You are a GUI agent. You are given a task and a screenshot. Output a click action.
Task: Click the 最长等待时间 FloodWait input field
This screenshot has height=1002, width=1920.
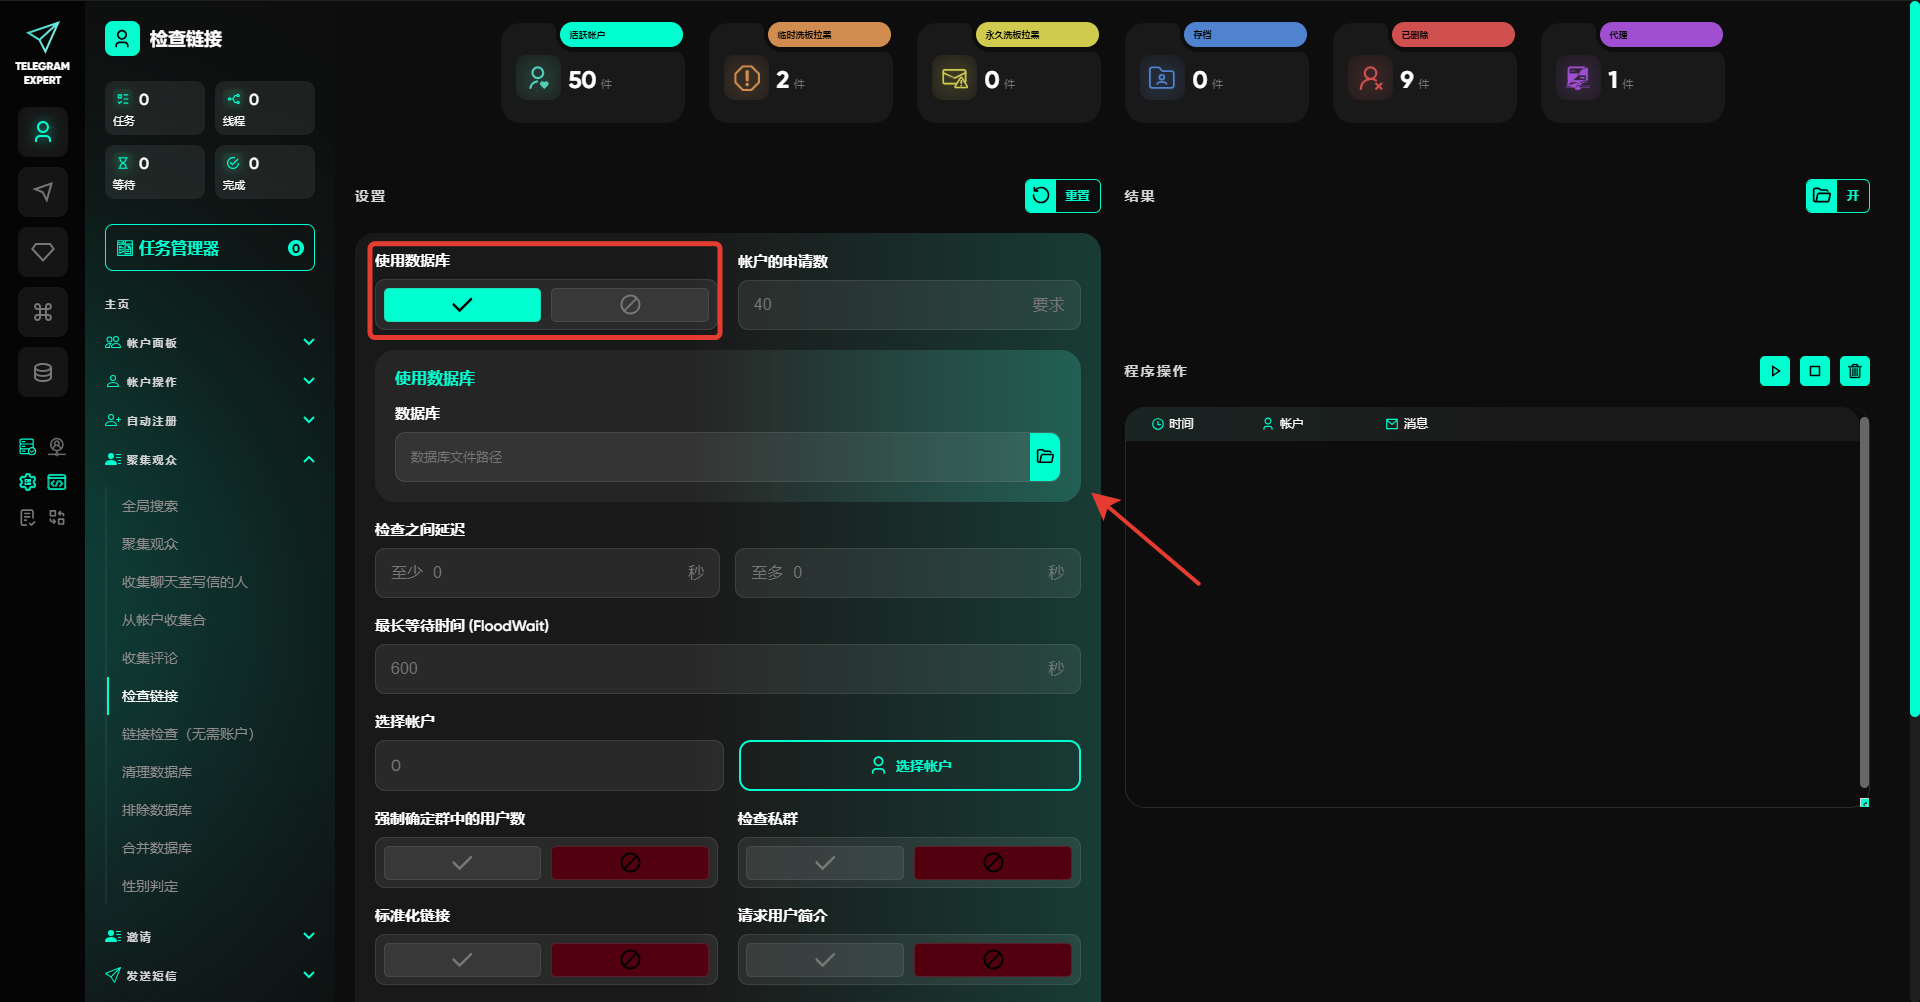[x=715, y=669]
